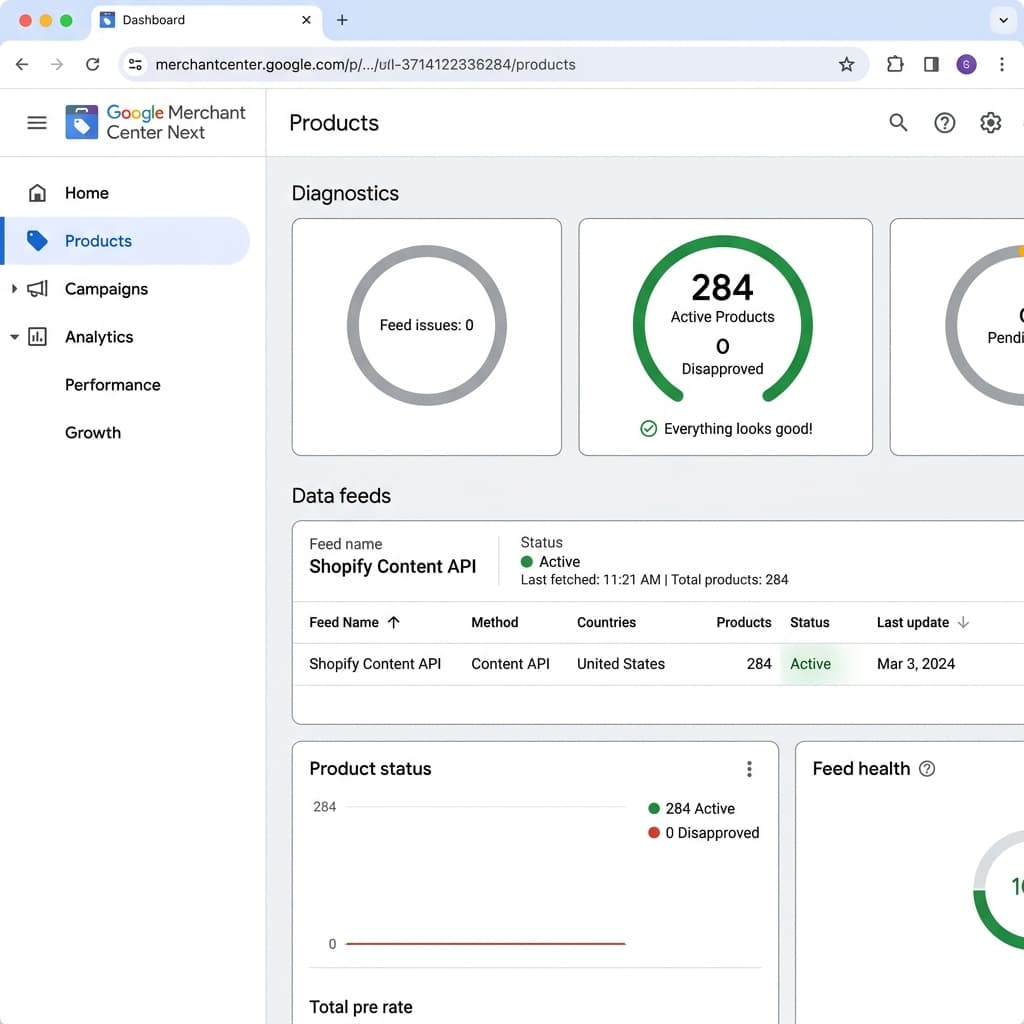Toggle the browser side panel icon

point(931,64)
